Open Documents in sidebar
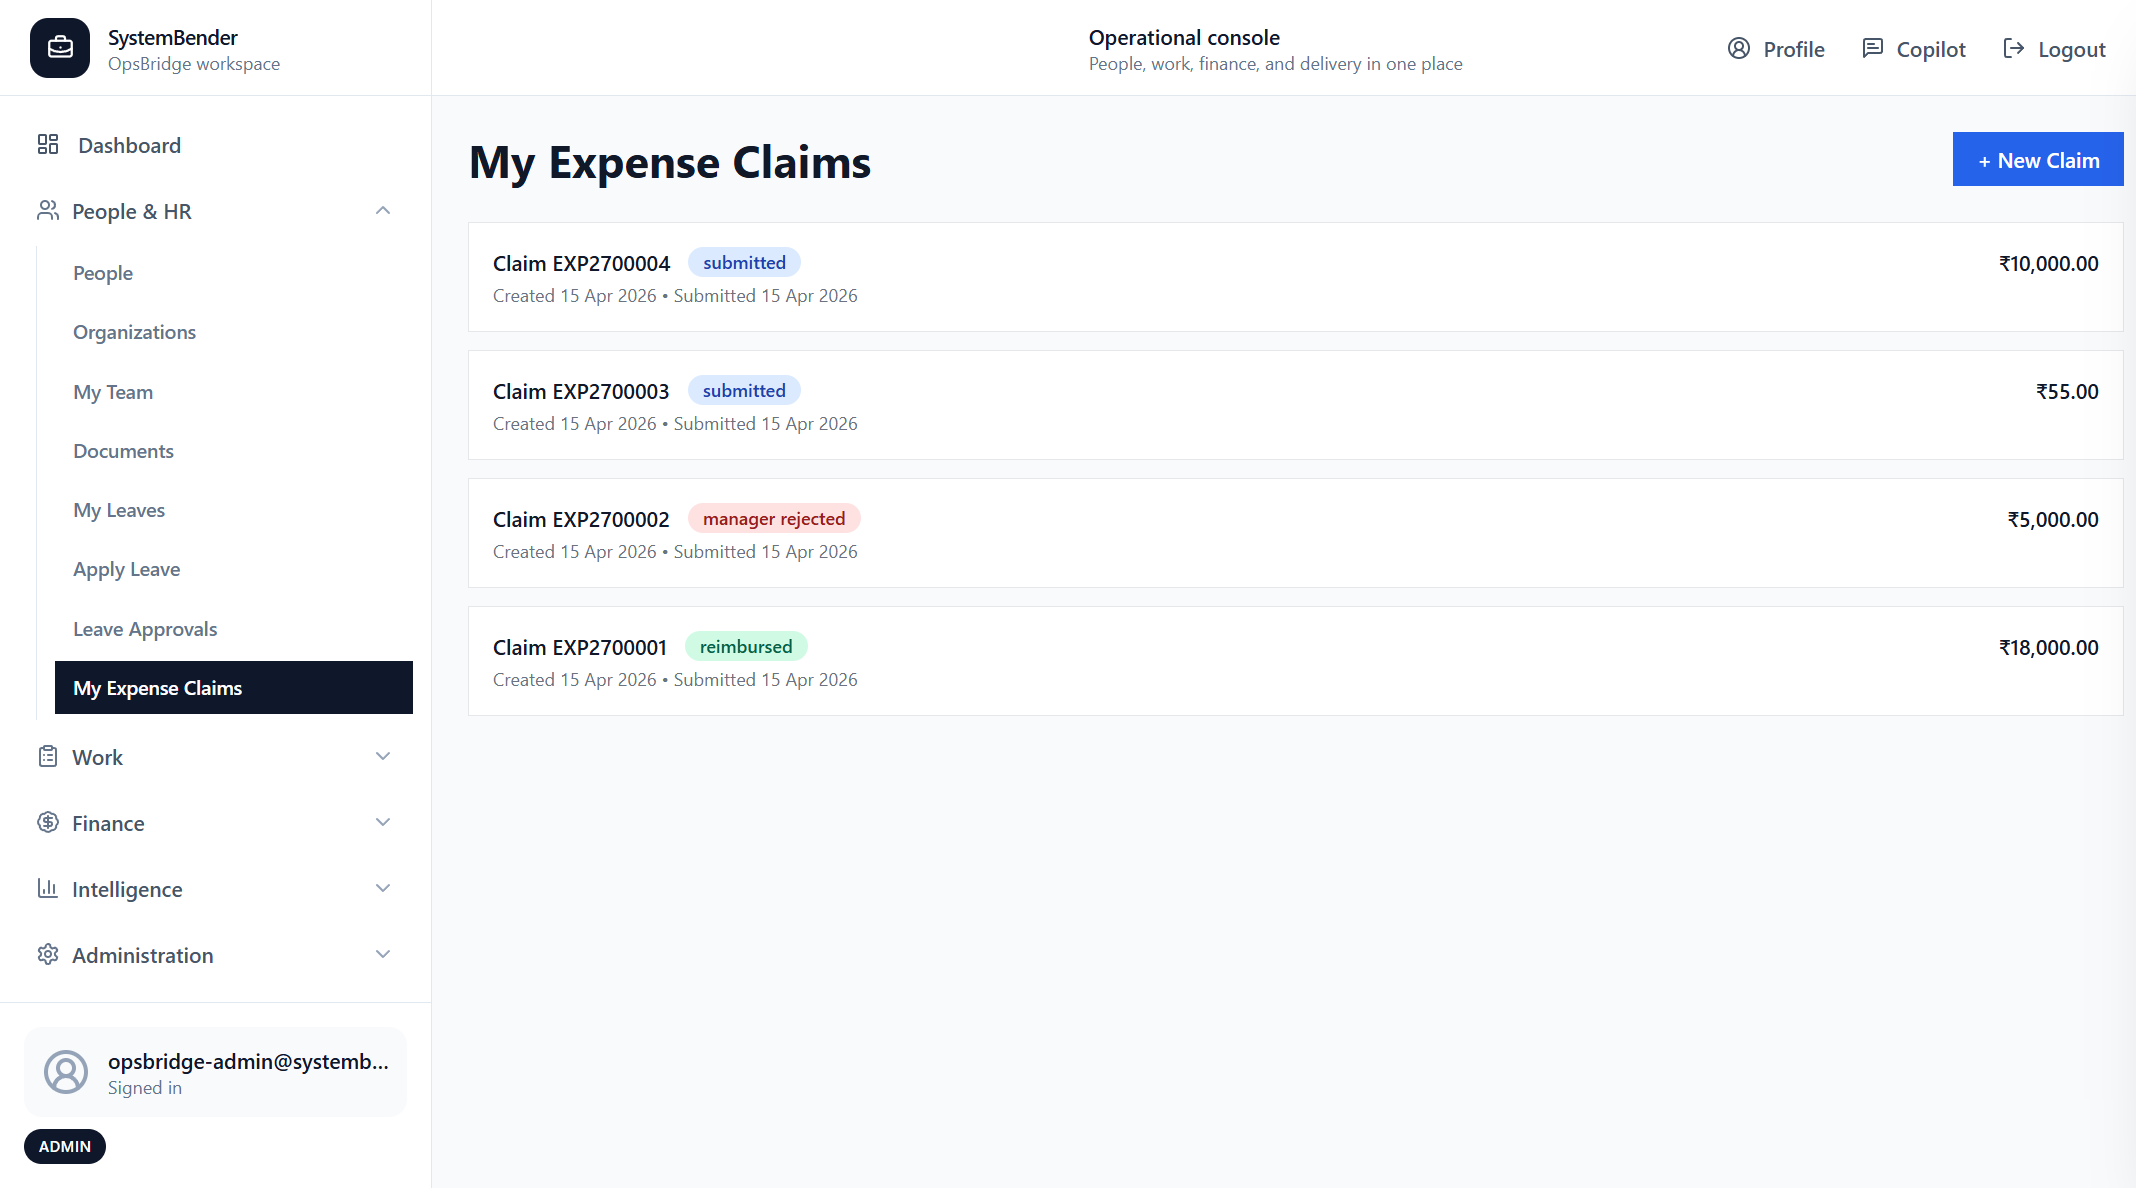 (233, 451)
